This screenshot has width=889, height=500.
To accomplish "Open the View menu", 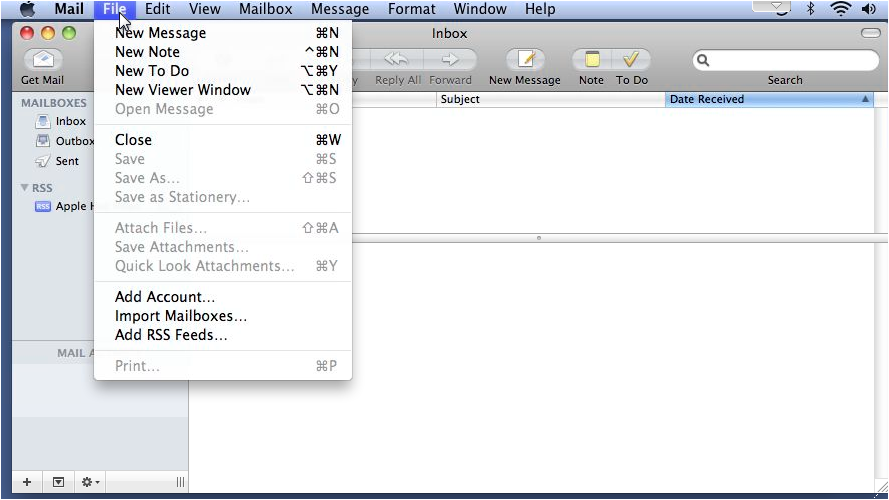I will (205, 9).
